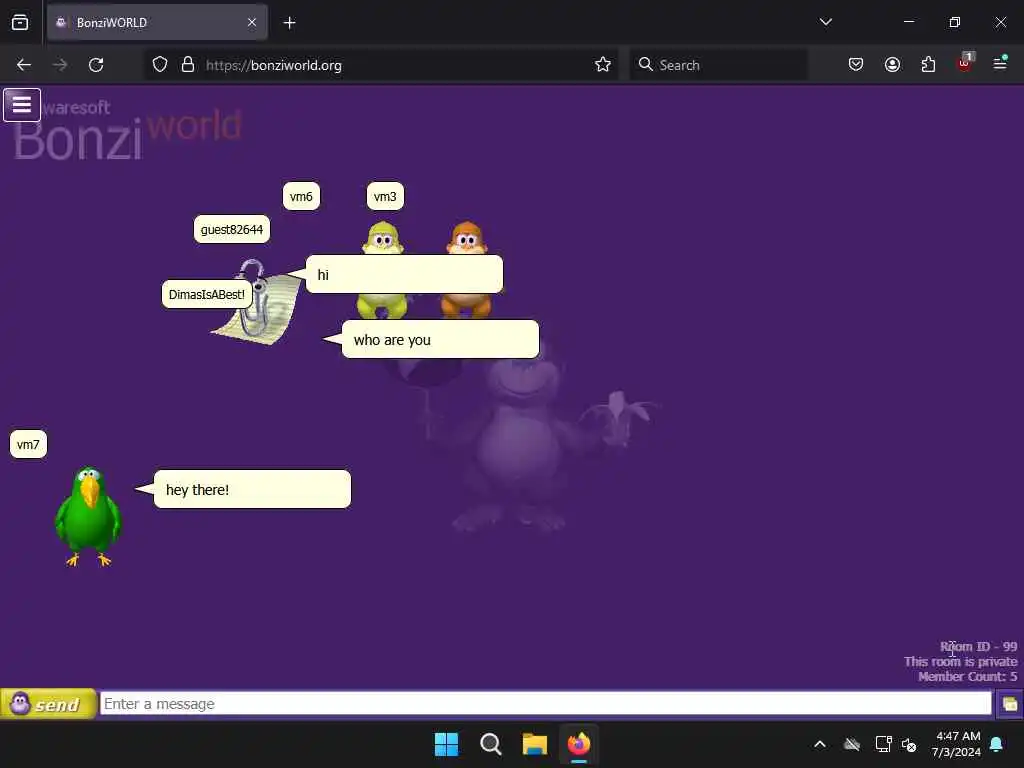Open the BonziWORLD hamburger menu
This screenshot has height=768, width=1024.
pyautogui.click(x=22, y=104)
